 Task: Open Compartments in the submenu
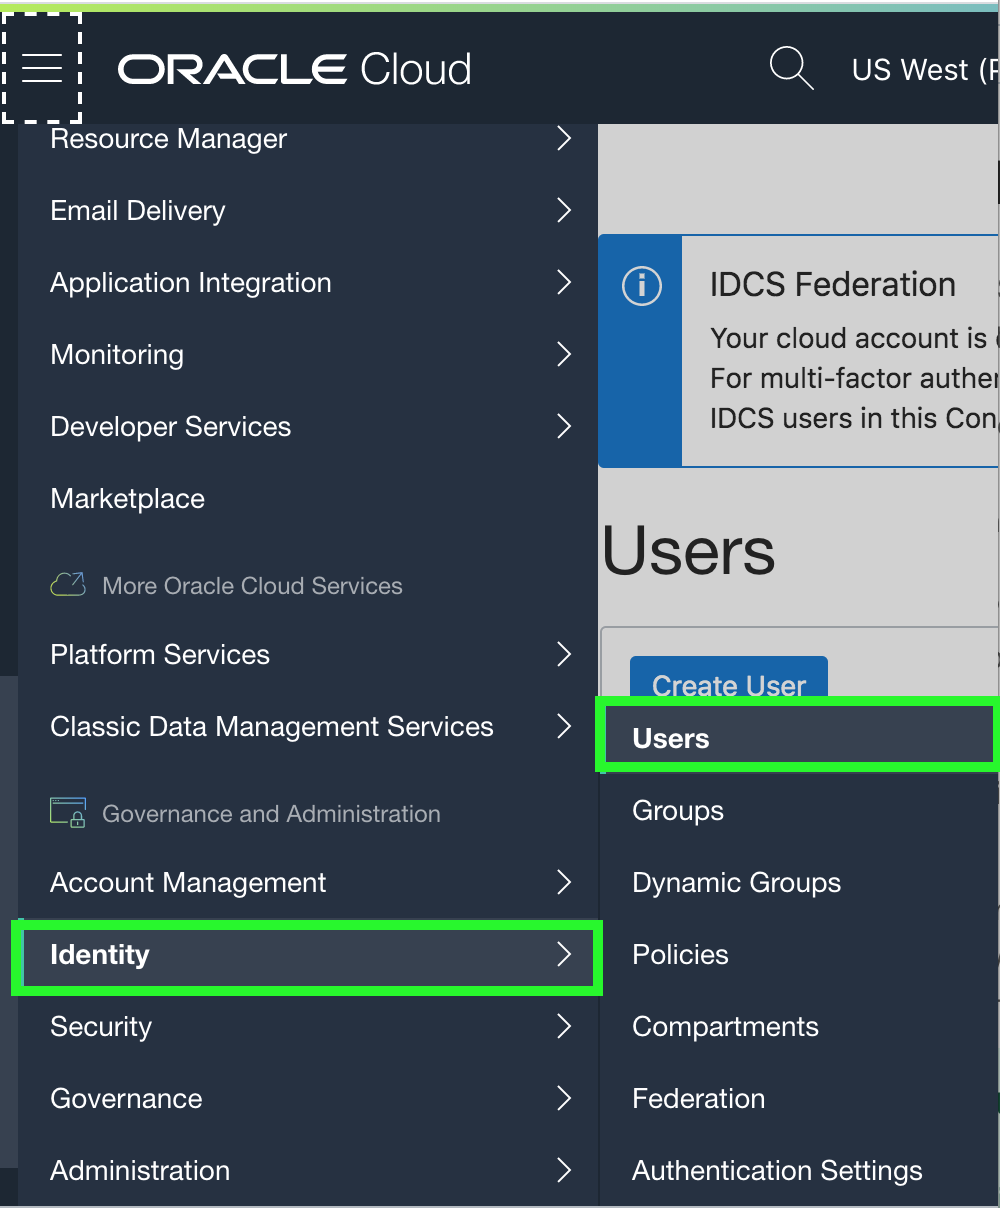click(x=725, y=1026)
